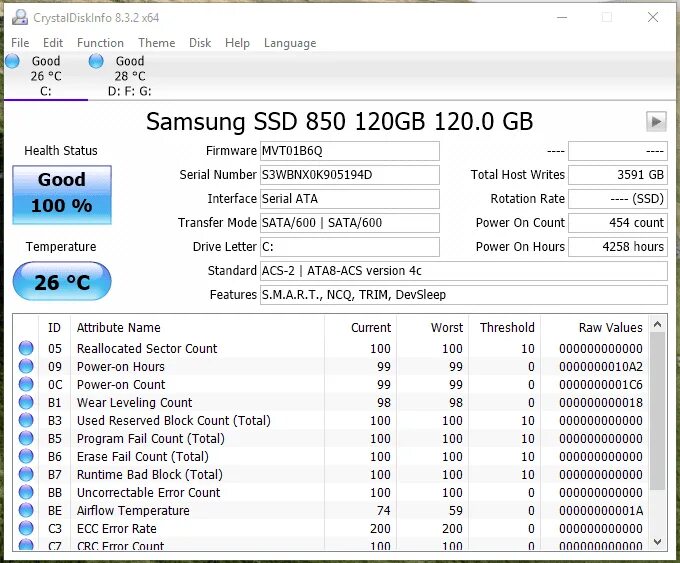The image size is (680, 563).
Task: Click the attribute list scrollbar thumb
Action: (657, 412)
